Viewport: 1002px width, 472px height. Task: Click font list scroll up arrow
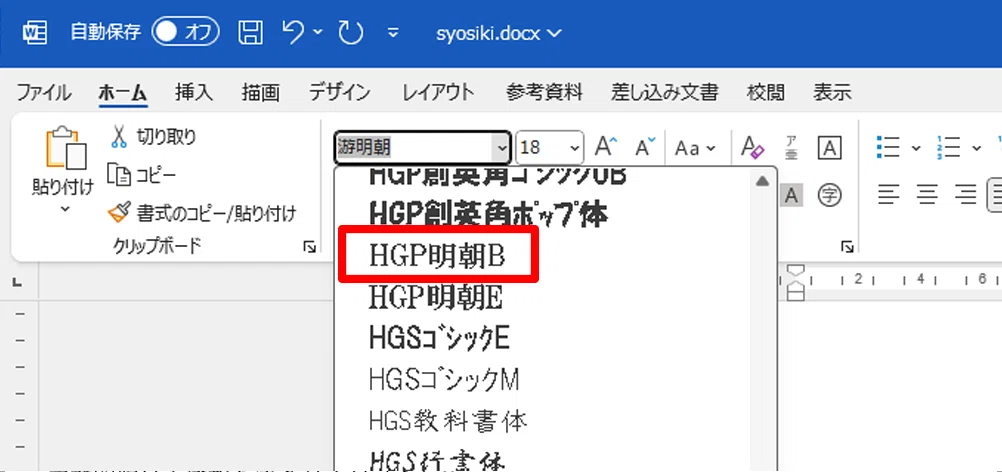click(x=761, y=182)
